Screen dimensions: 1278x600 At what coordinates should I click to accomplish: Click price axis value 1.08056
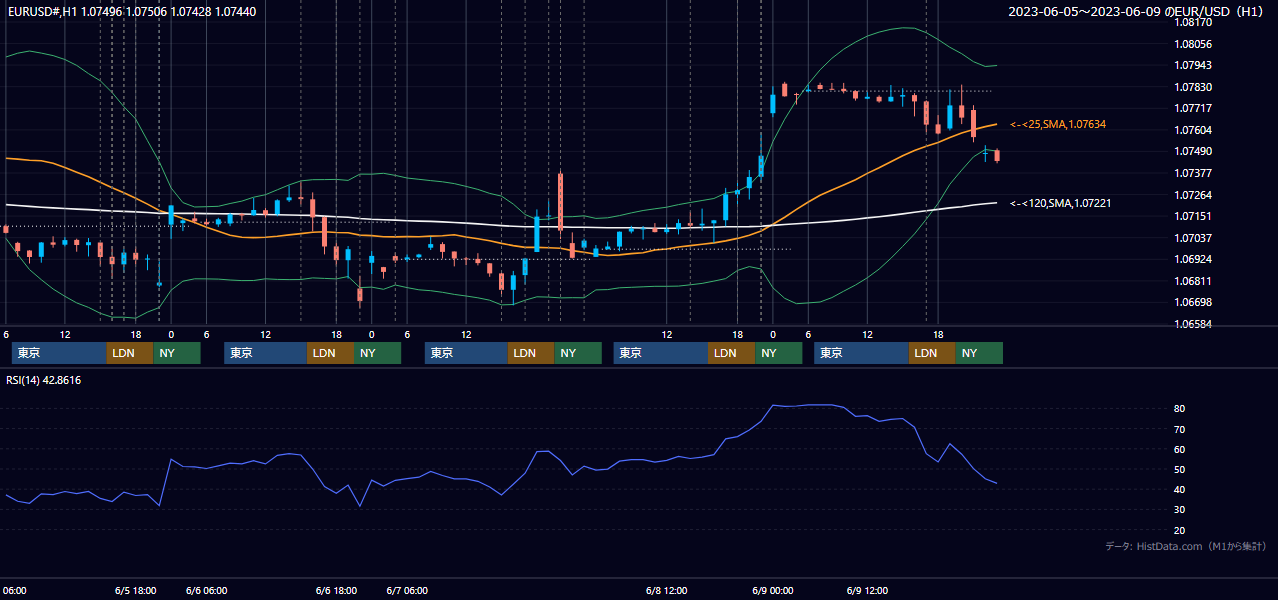tap(1194, 44)
